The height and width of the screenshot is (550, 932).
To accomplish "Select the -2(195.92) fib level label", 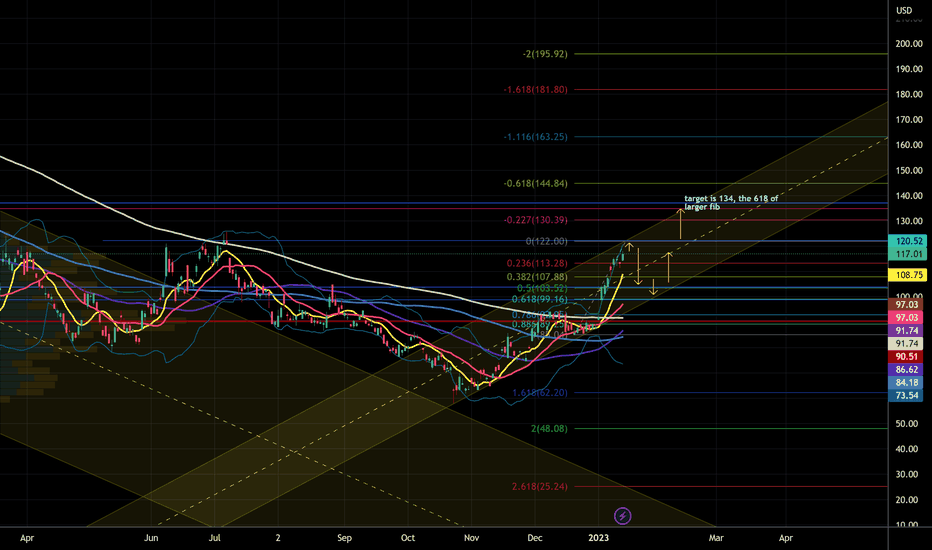I will click(545, 54).
